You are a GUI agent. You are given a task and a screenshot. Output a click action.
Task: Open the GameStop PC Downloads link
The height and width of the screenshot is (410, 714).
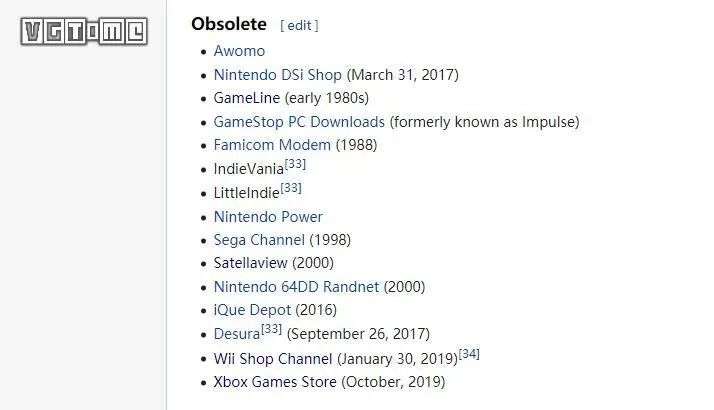pyautogui.click(x=299, y=122)
